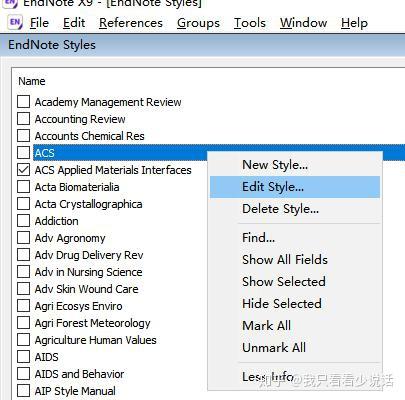Select the Agri Forest Meteorology style name
The height and width of the screenshot is (400, 405).
tap(92, 323)
